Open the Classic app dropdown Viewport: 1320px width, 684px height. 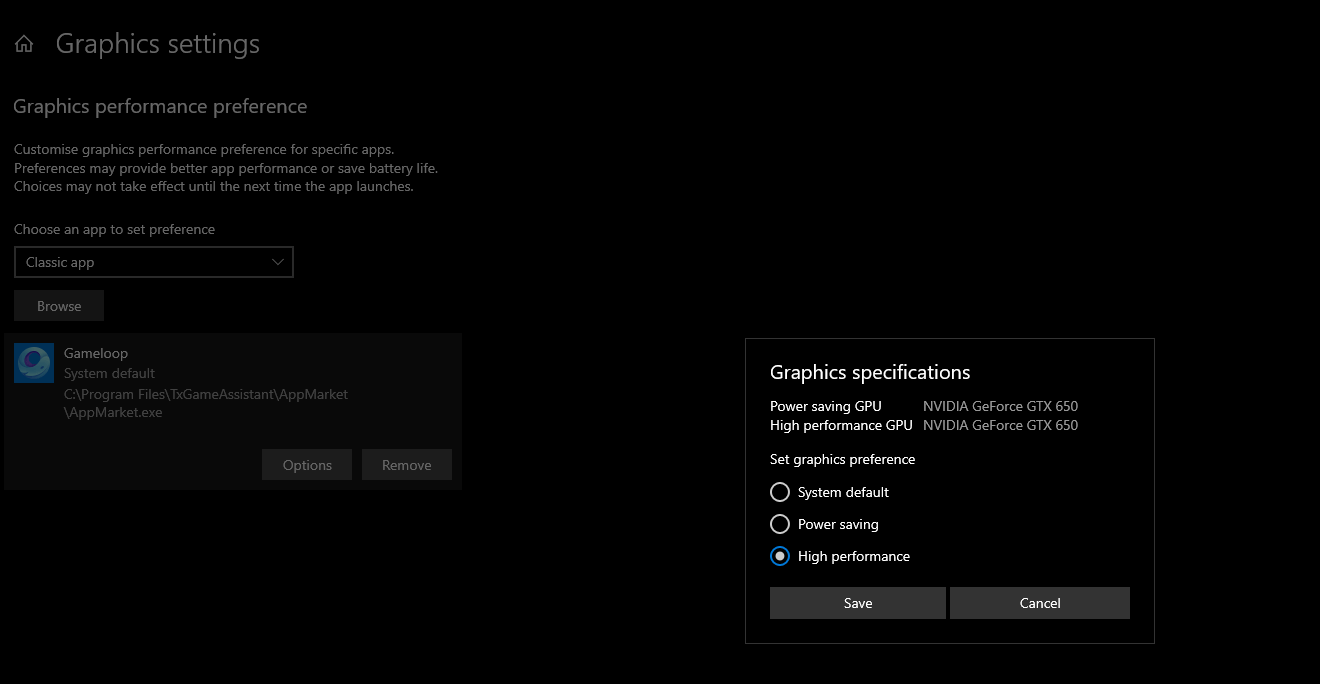(154, 262)
